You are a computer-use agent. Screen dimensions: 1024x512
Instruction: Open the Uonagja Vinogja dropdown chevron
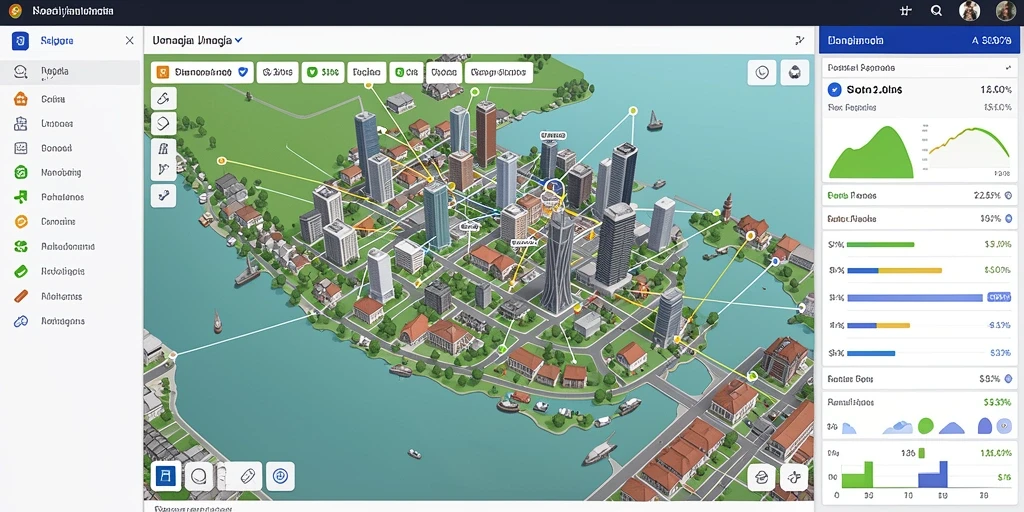click(239, 40)
